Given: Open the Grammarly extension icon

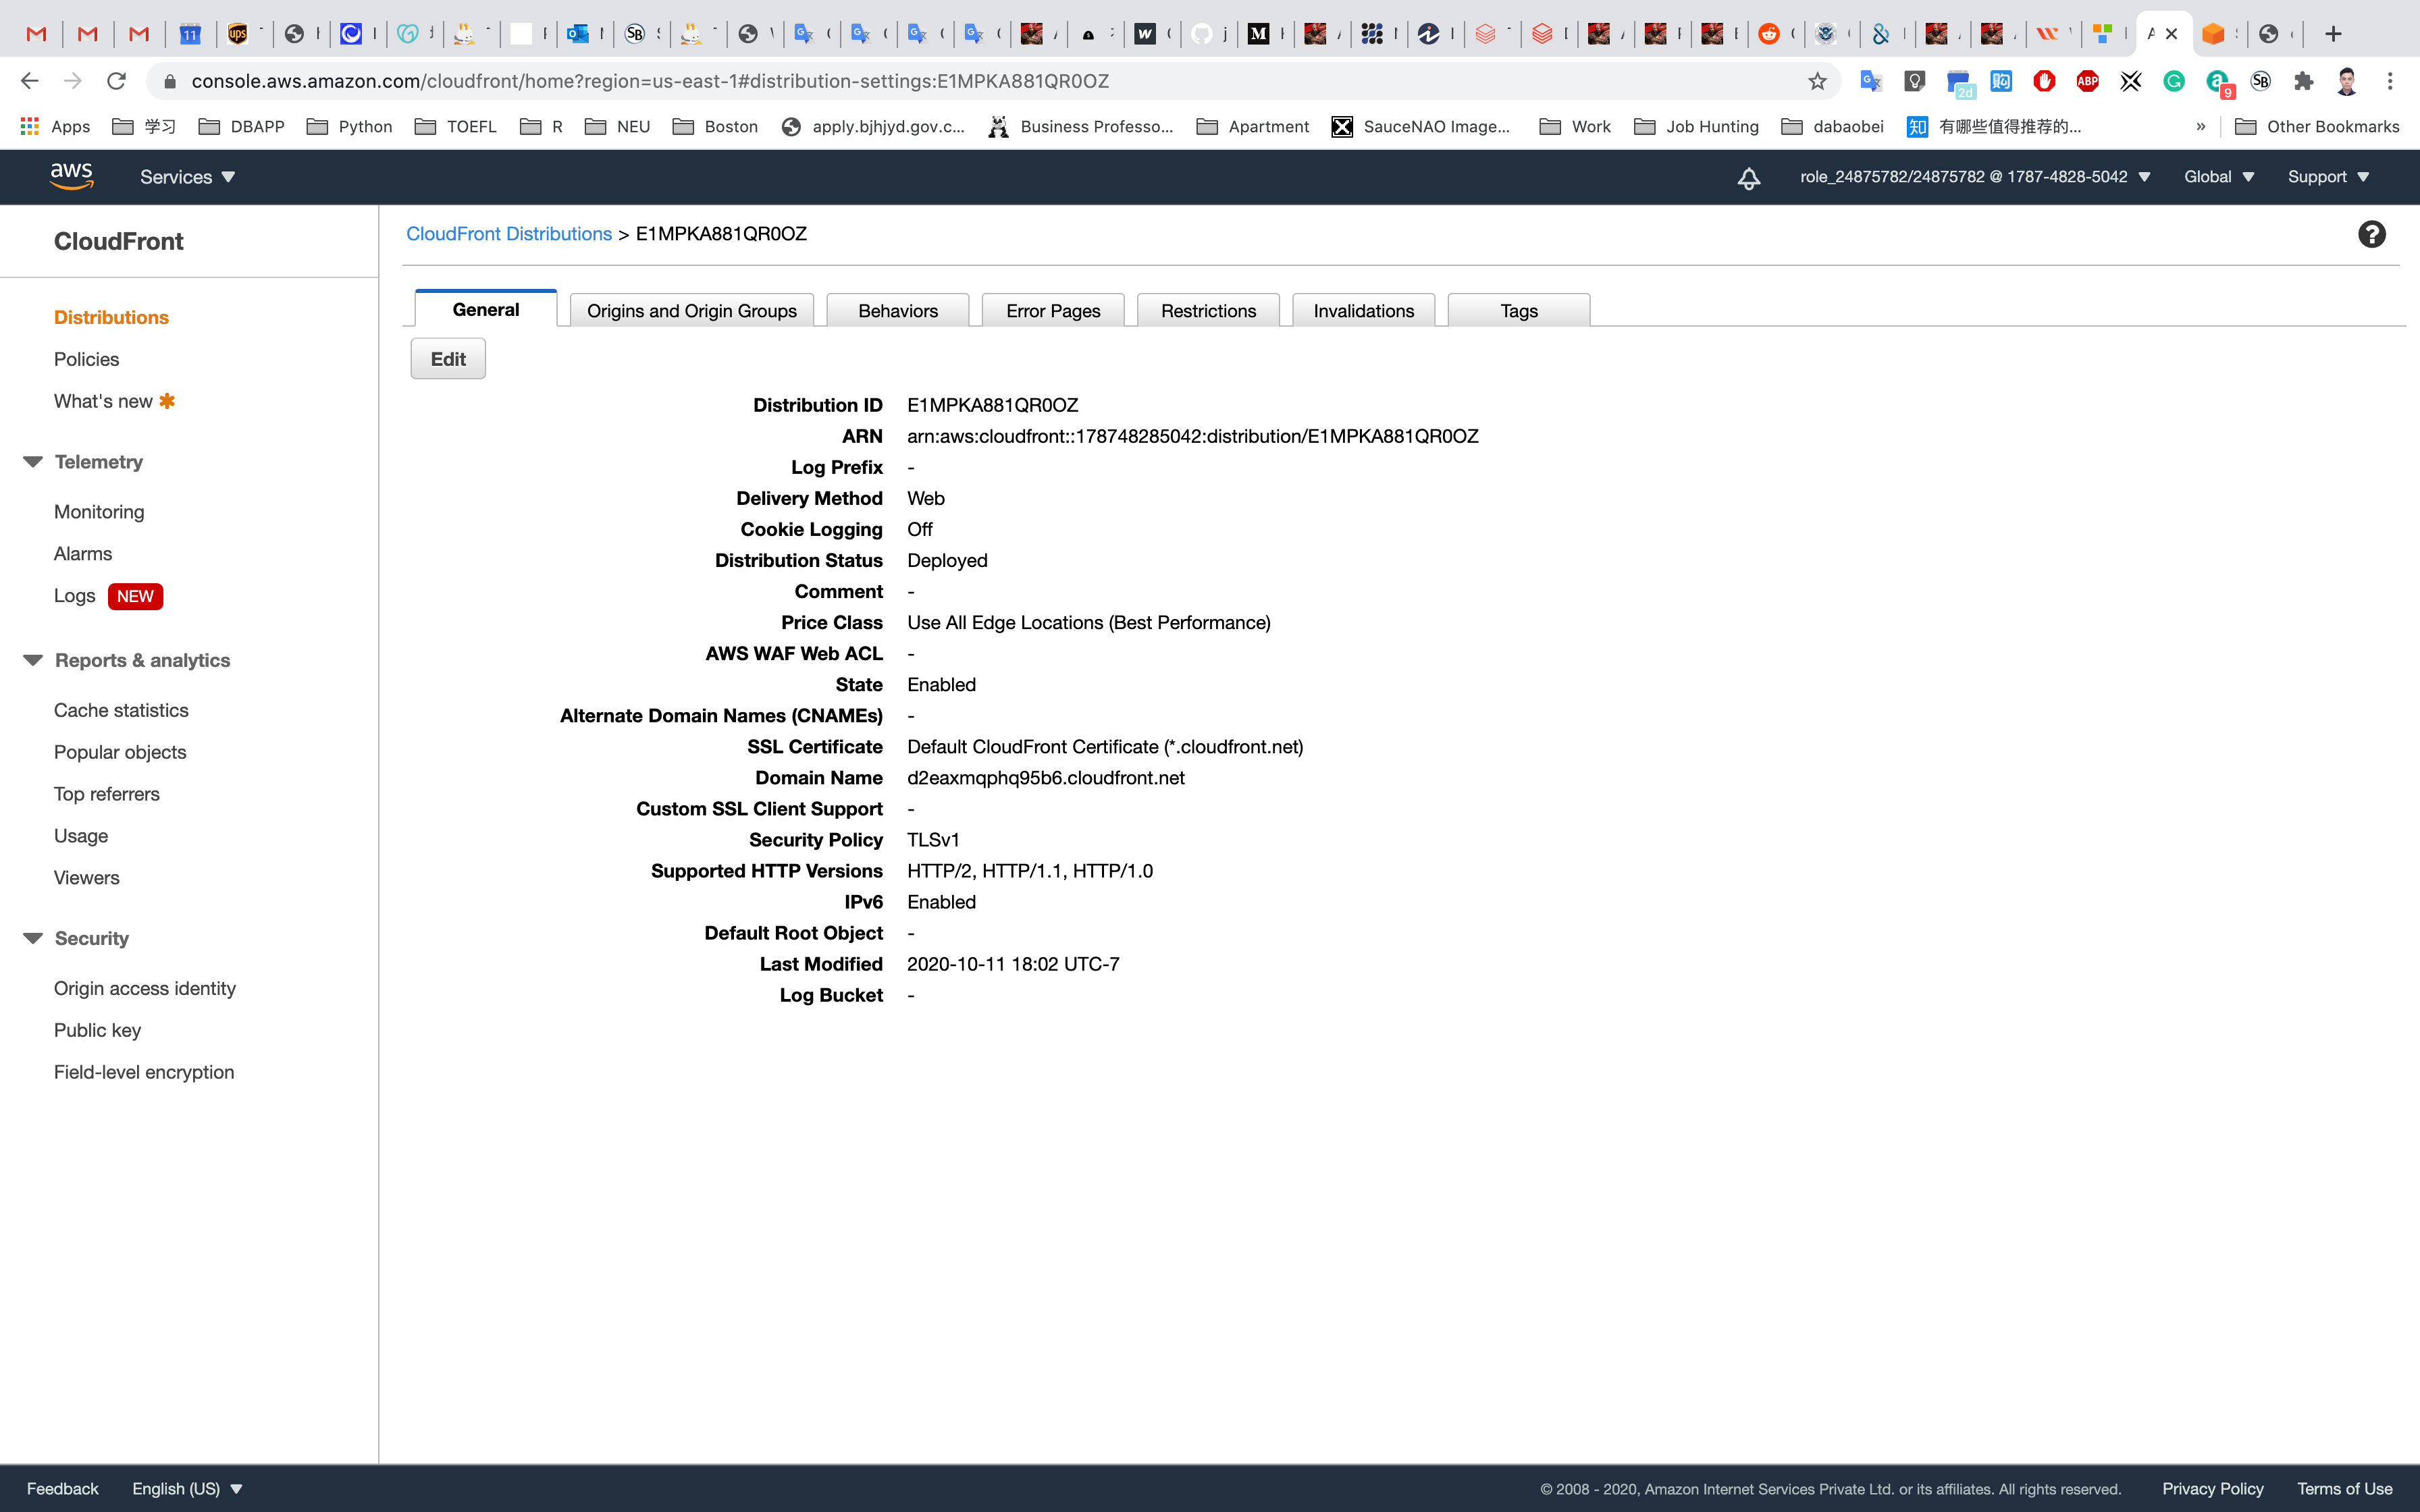Looking at the screenshot, I should coord(2173,81).
